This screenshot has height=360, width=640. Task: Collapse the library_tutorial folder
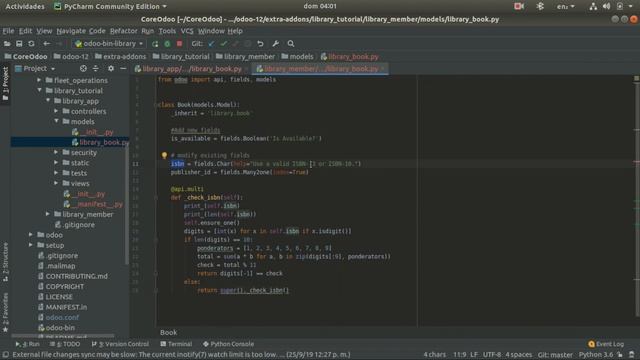coord(39,90)
